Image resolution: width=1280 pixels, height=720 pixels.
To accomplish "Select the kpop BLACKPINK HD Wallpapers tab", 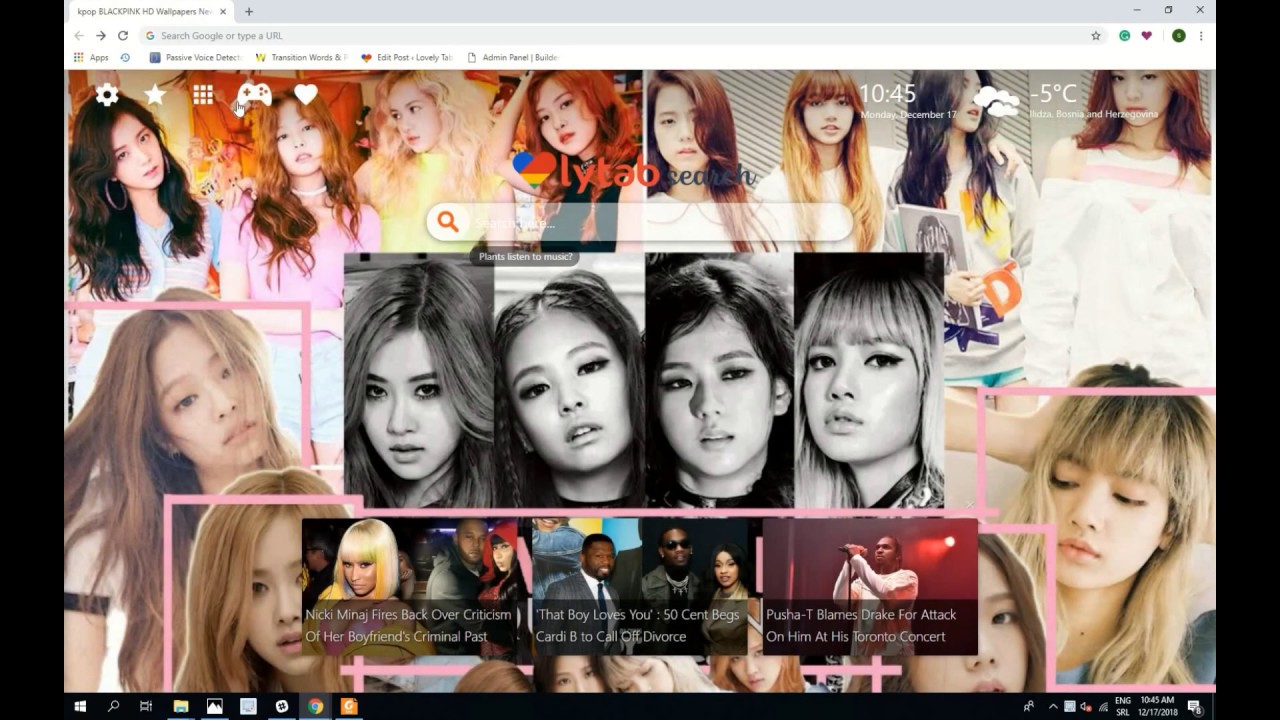I will click(150, 11).
